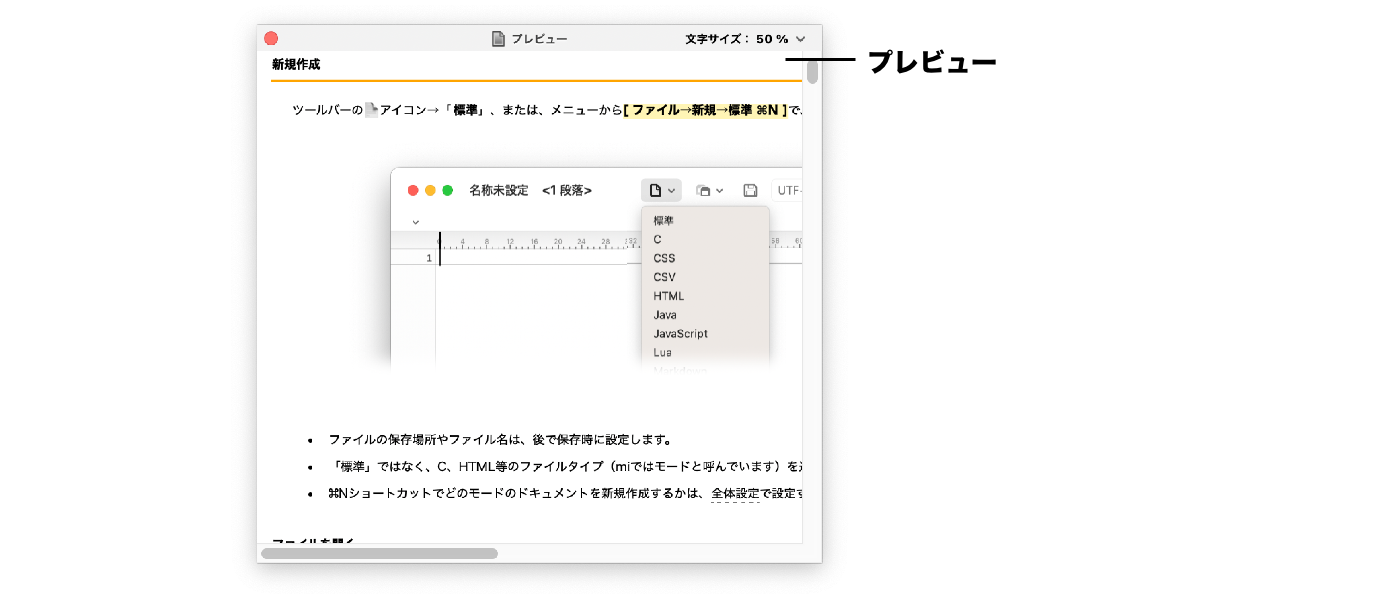Viewport: 1400px width, 600px height.
Task: Click the green zoom button in the embedded window
Action: coord(448,190)
